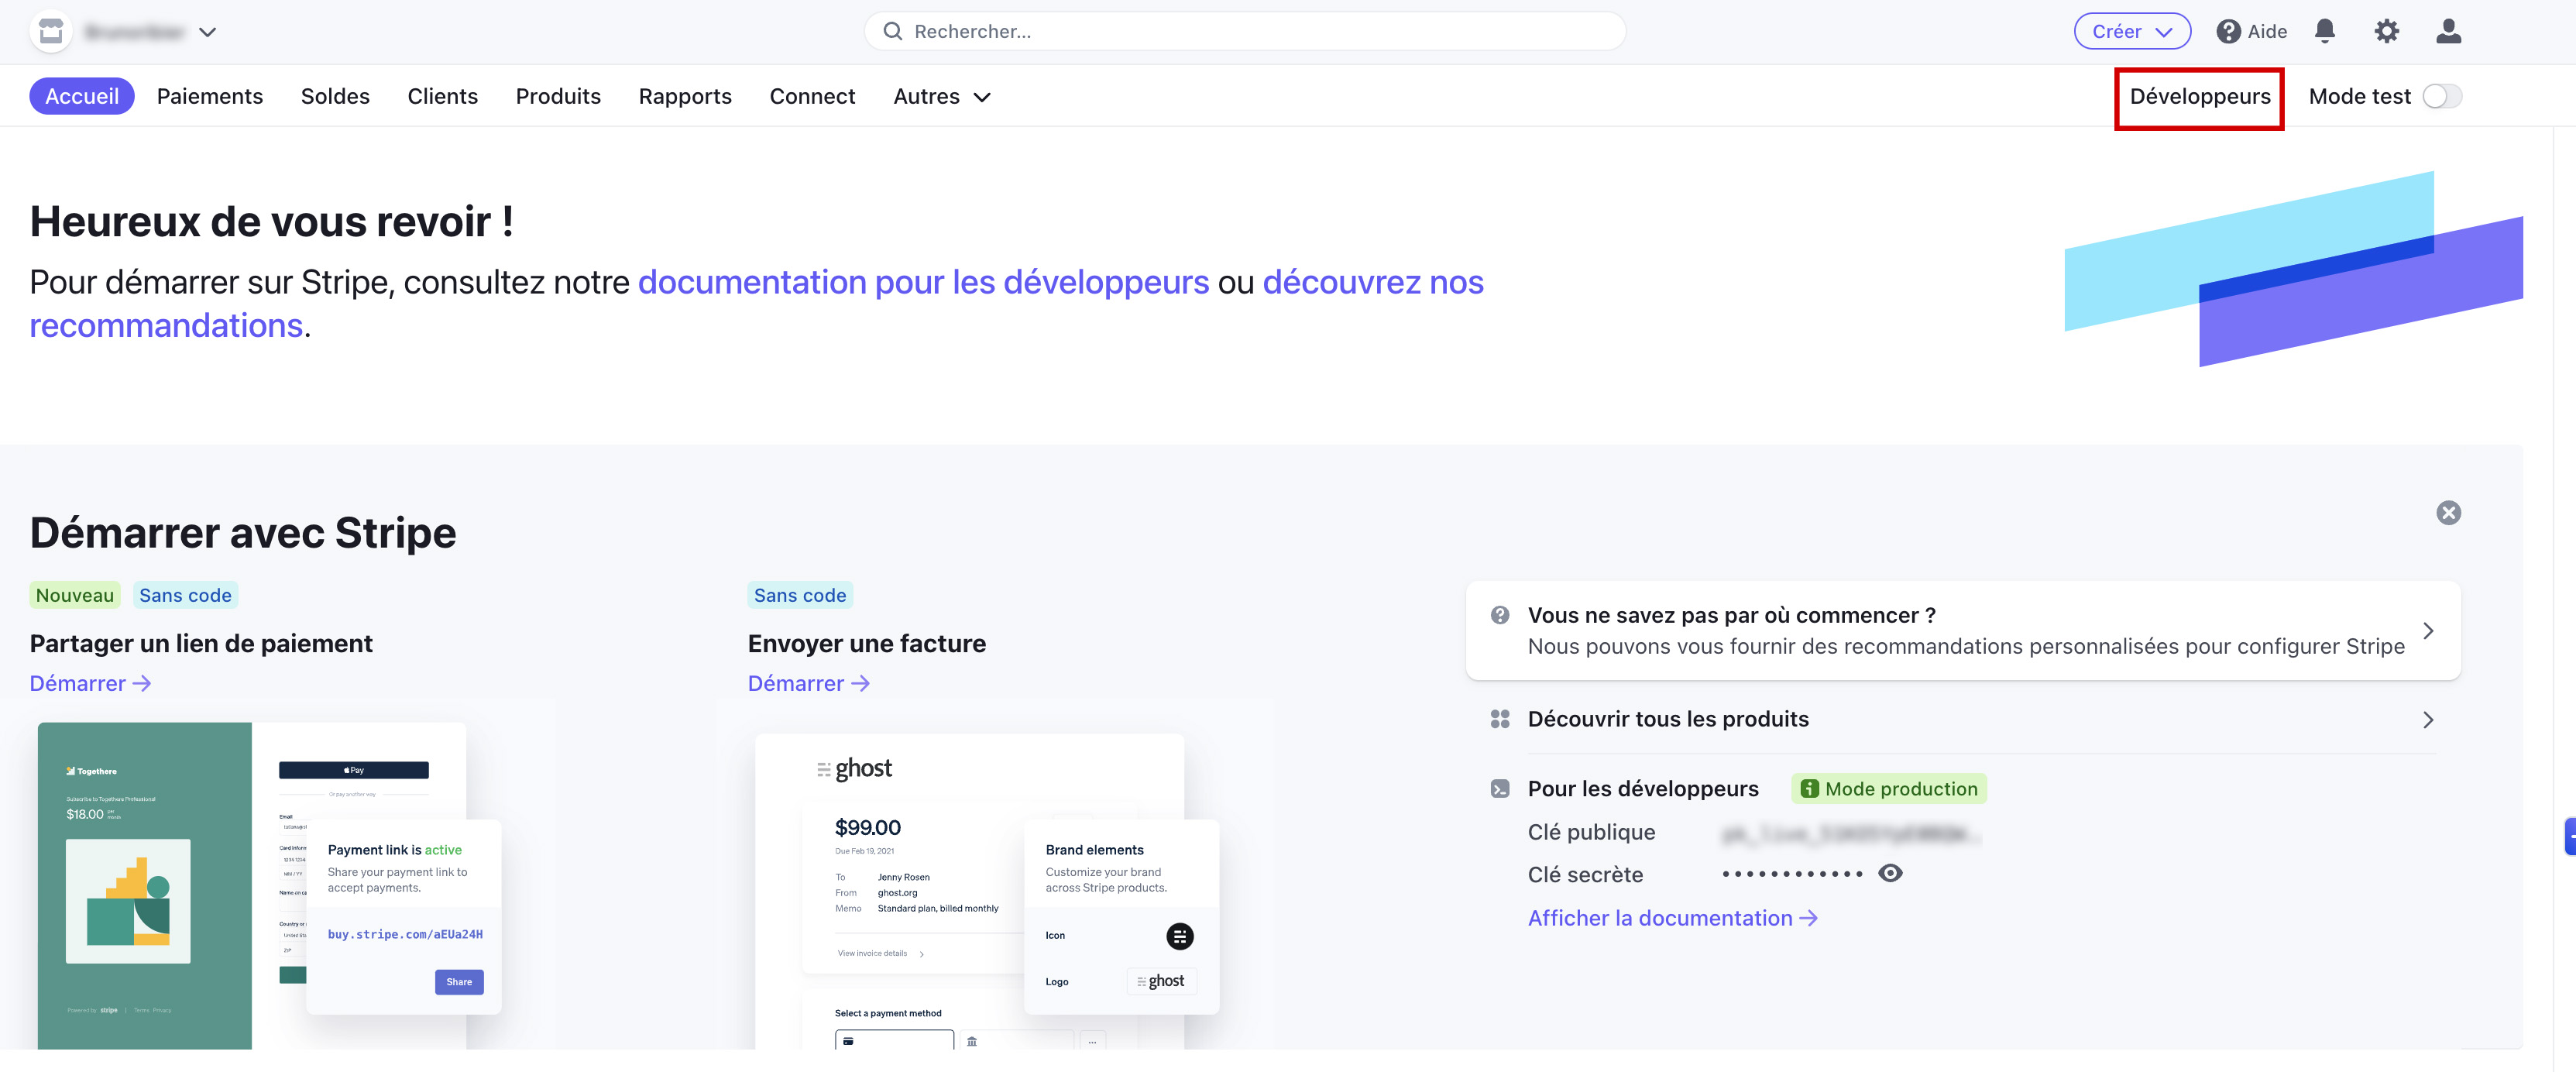Click the notifications bell icon
2576x1072 pixels.
click(x=2324, y=31)
